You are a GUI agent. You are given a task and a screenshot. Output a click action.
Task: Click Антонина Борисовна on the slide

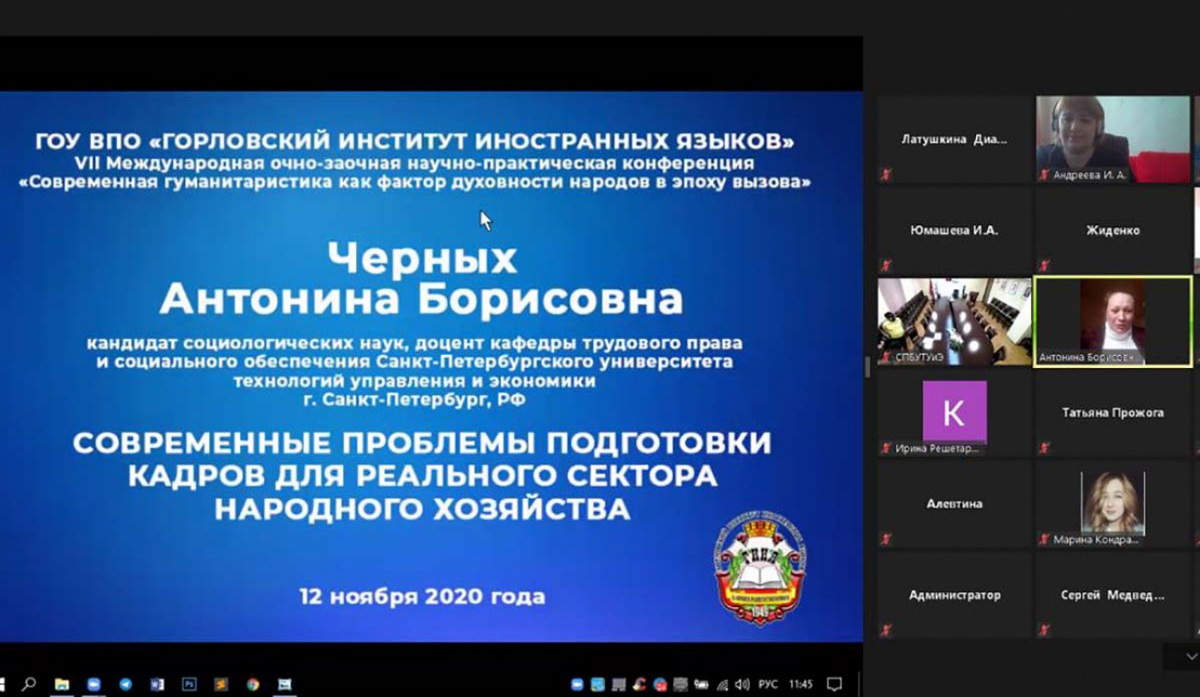(421, 297)
